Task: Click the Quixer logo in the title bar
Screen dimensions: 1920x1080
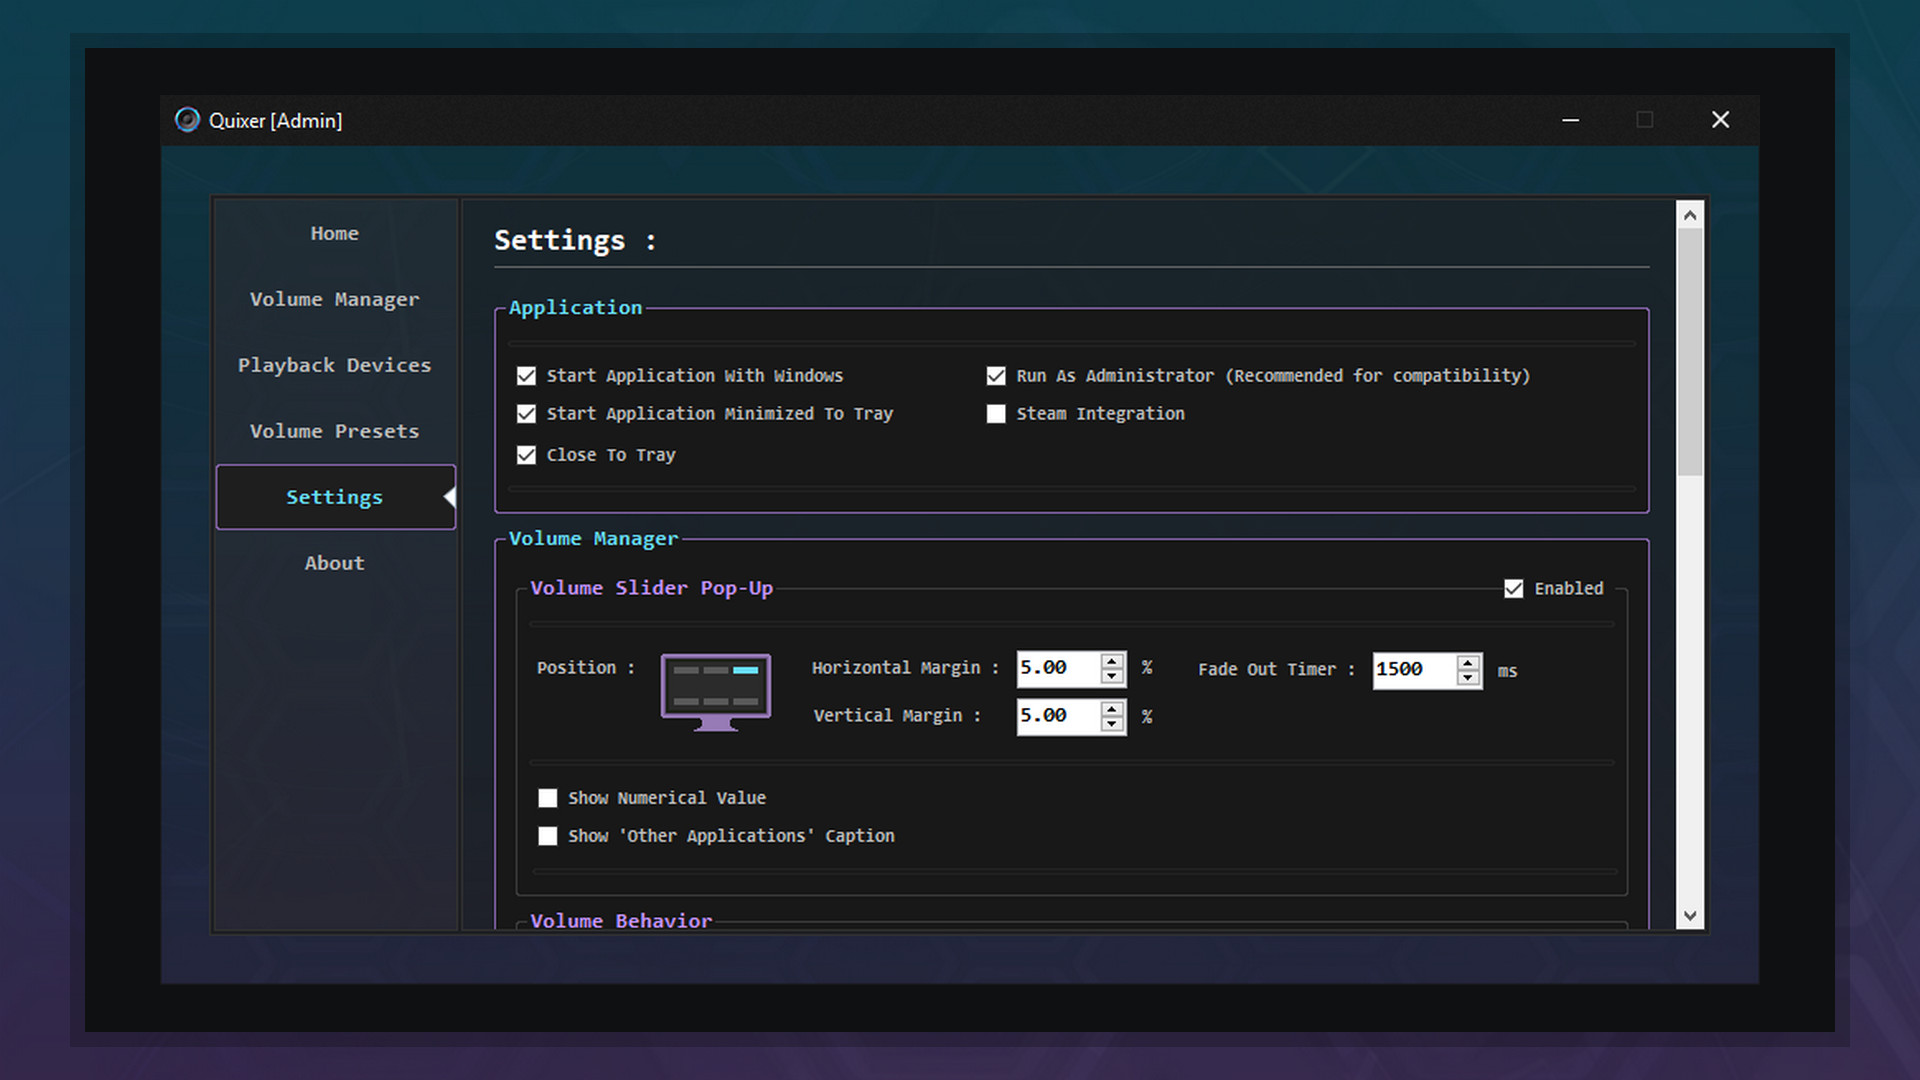Action: (187, 120)
